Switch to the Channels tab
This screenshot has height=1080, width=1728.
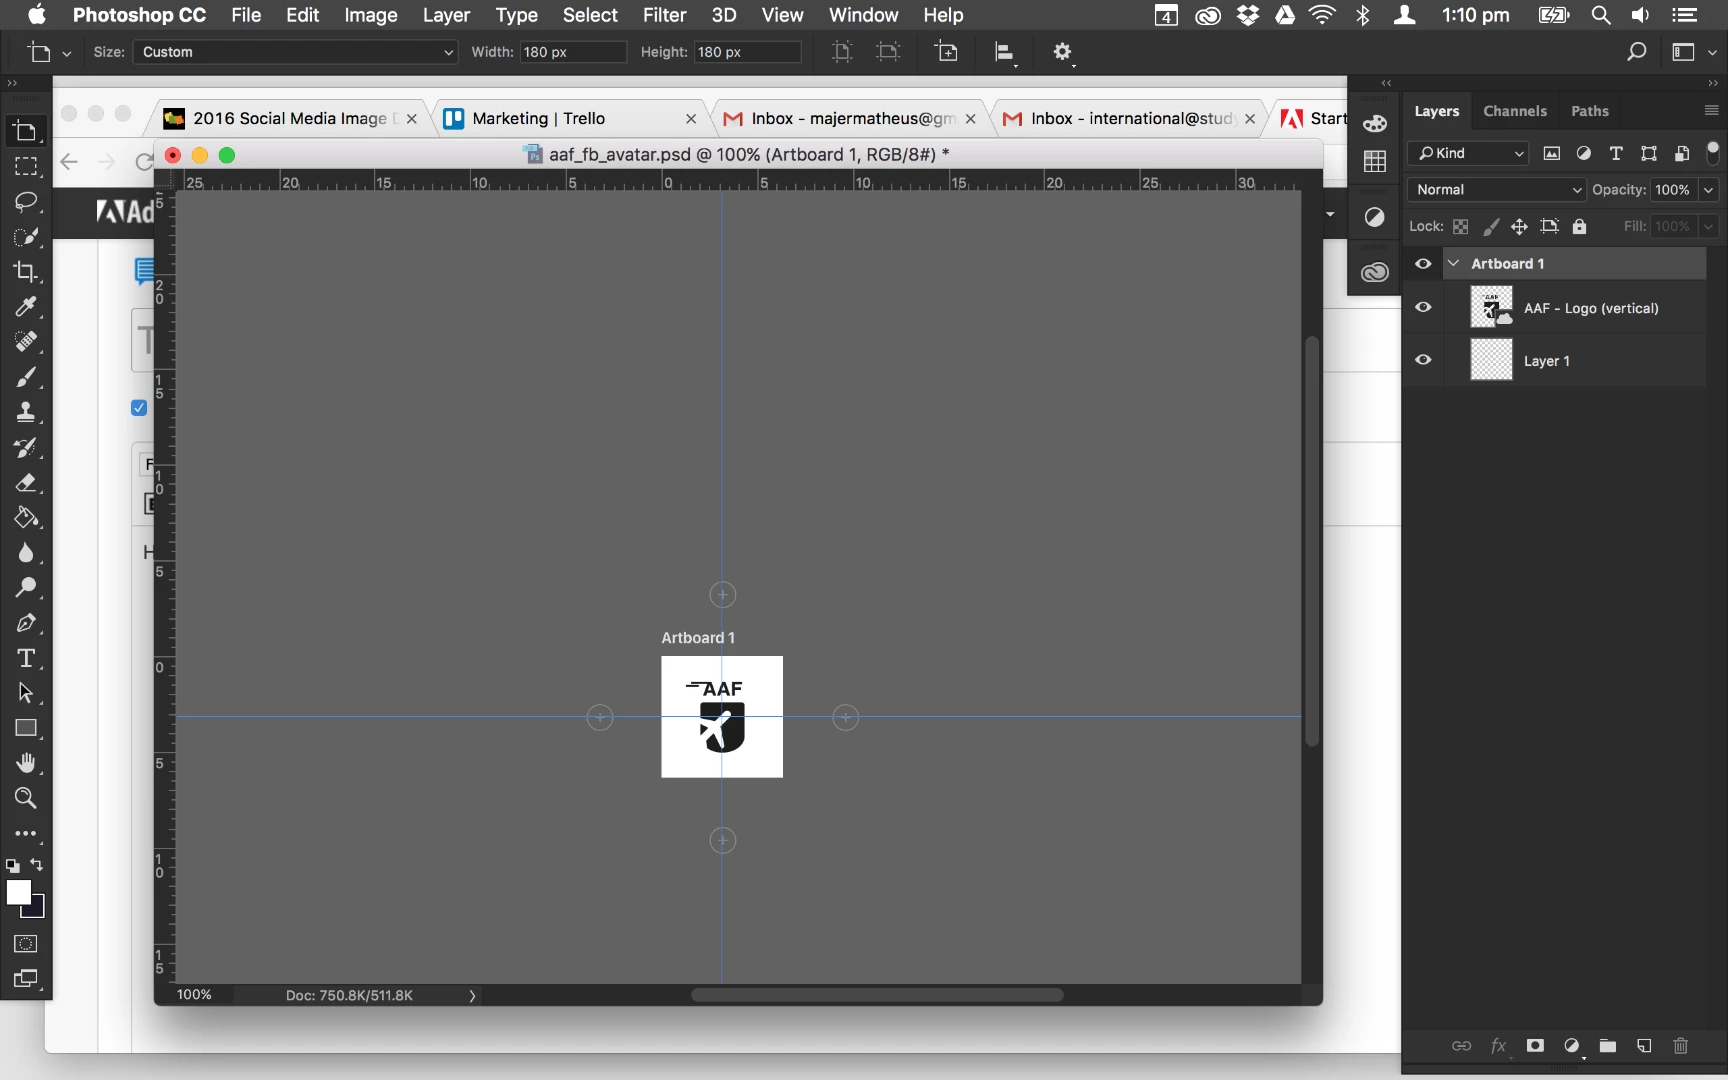click(x=1514, y=111)
